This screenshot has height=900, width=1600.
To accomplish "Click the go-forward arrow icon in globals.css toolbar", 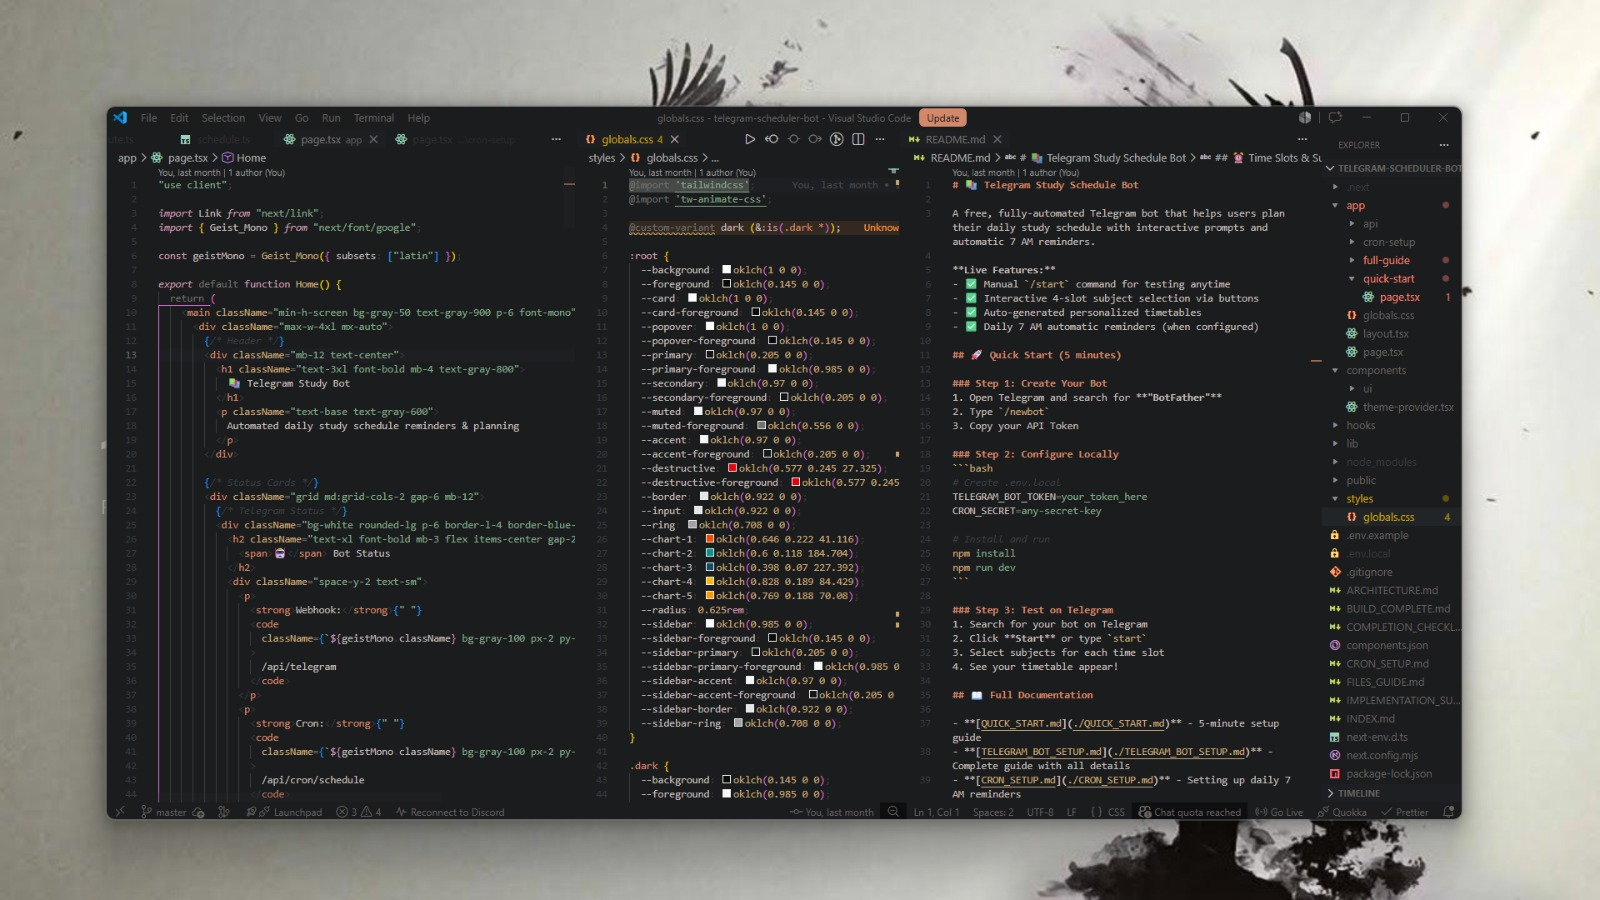I will pyautogui.click(x=815, y=139).
